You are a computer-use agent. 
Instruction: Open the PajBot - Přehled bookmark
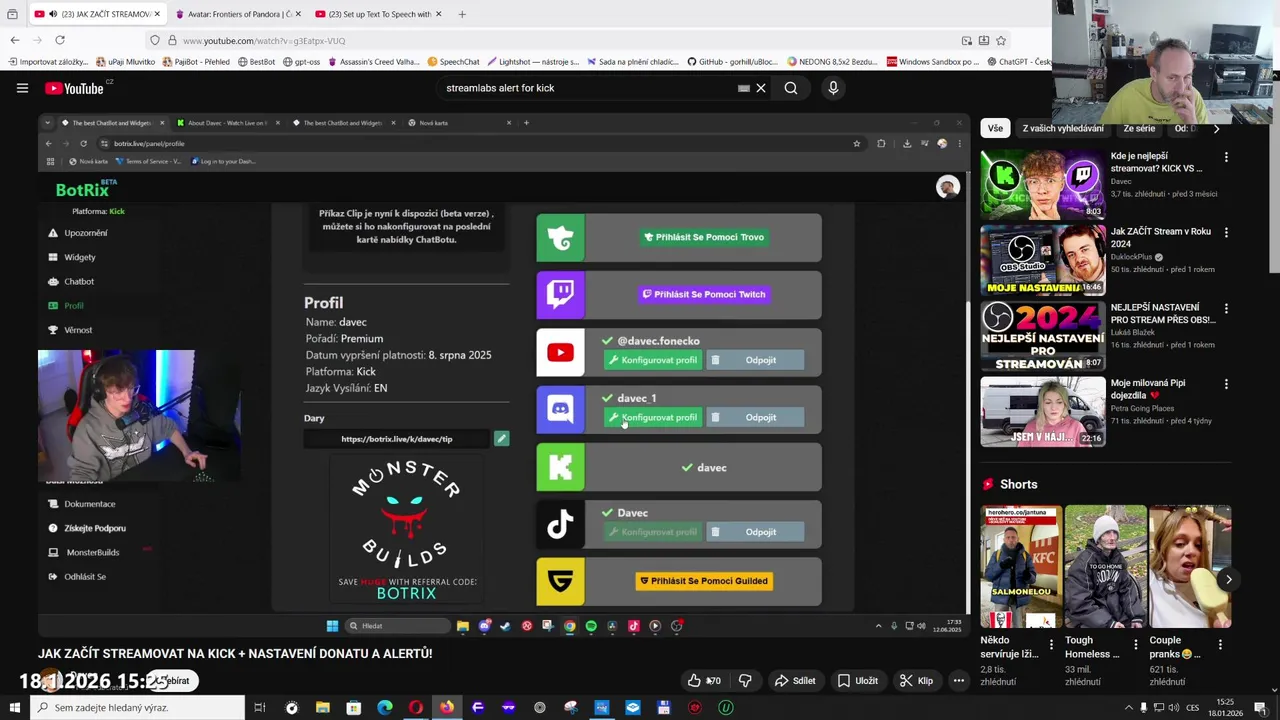196,62
